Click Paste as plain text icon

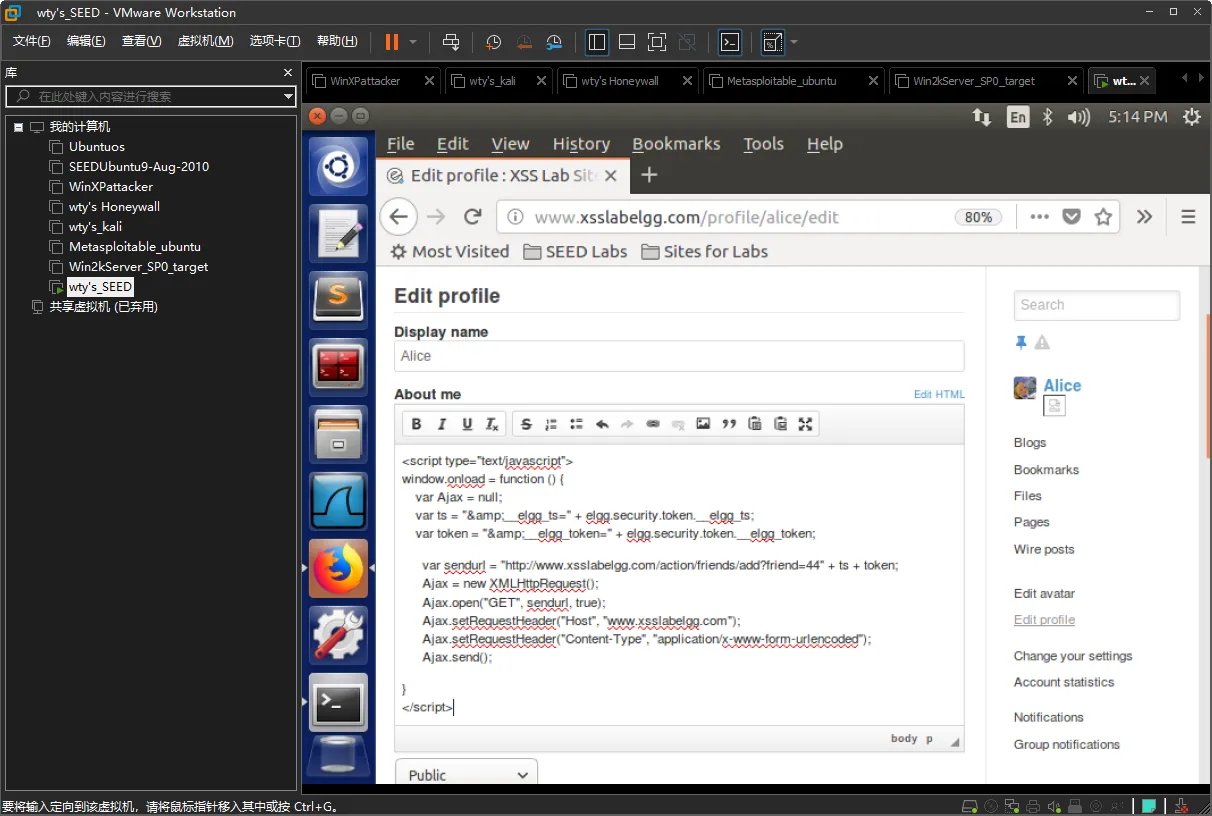[x=755, y=424]
